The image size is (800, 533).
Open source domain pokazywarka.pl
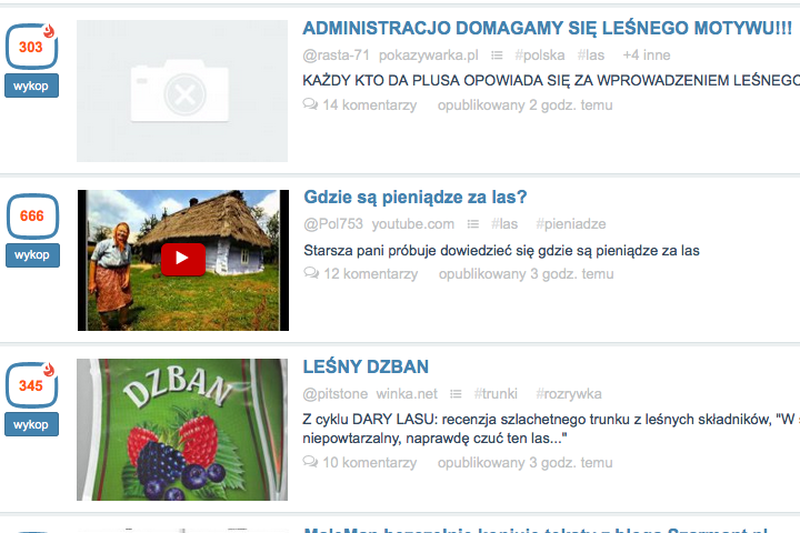[429, 55]
